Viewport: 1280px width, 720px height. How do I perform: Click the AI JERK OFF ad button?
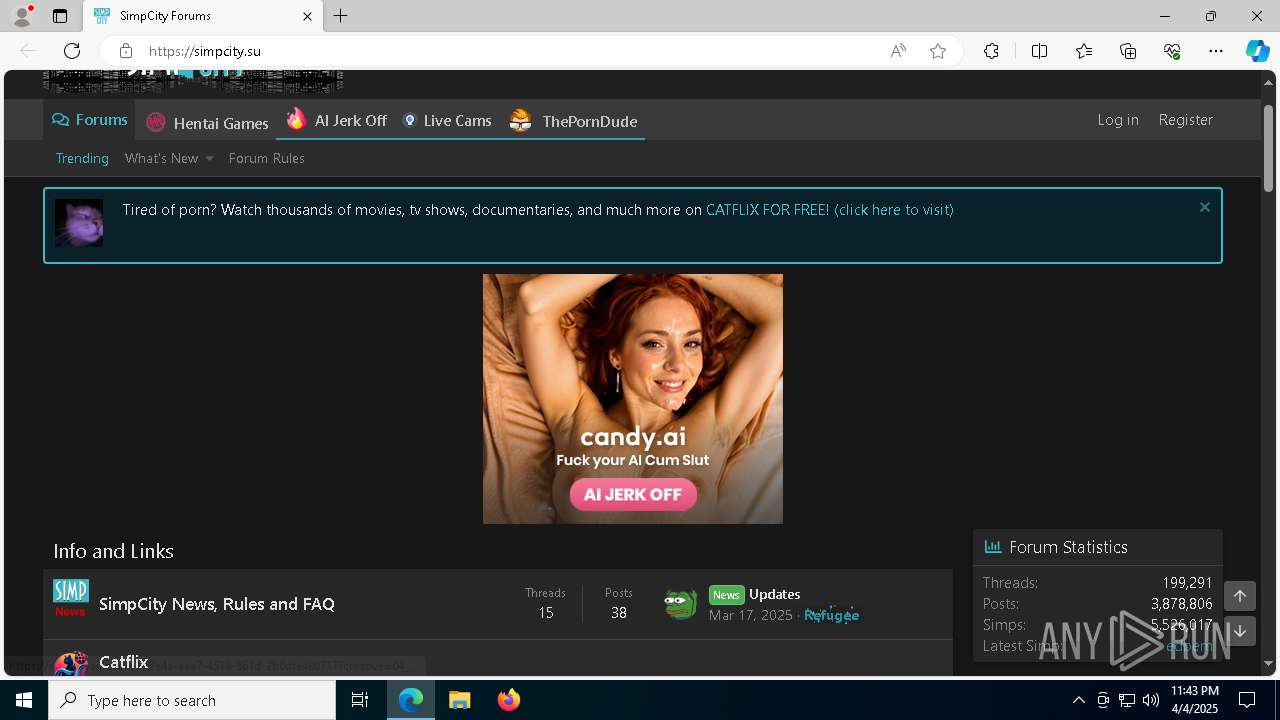(x=633, y=494)
